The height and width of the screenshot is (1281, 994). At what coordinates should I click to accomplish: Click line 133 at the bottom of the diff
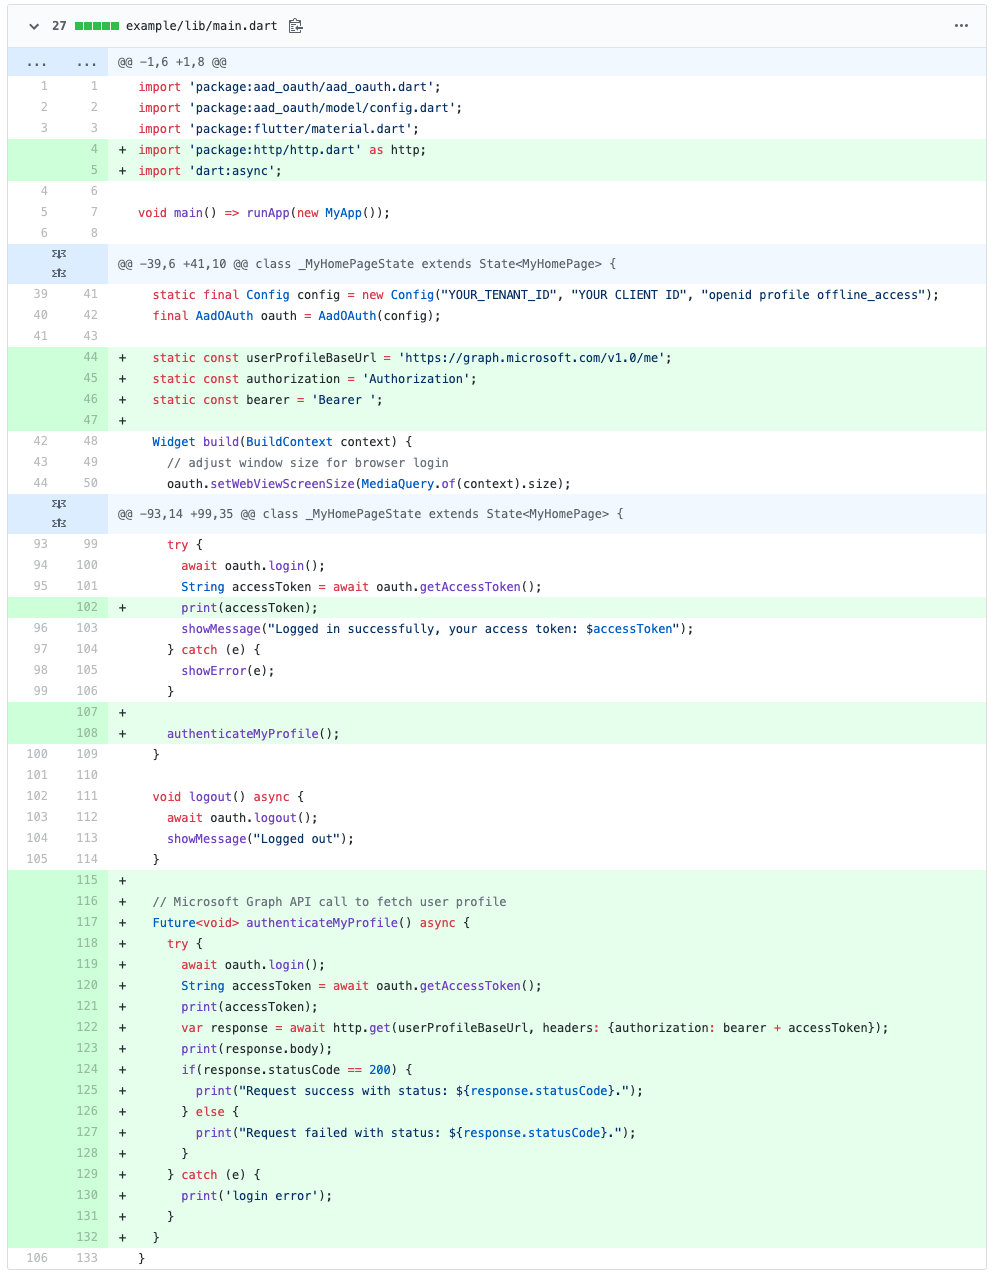[87, 1258]
